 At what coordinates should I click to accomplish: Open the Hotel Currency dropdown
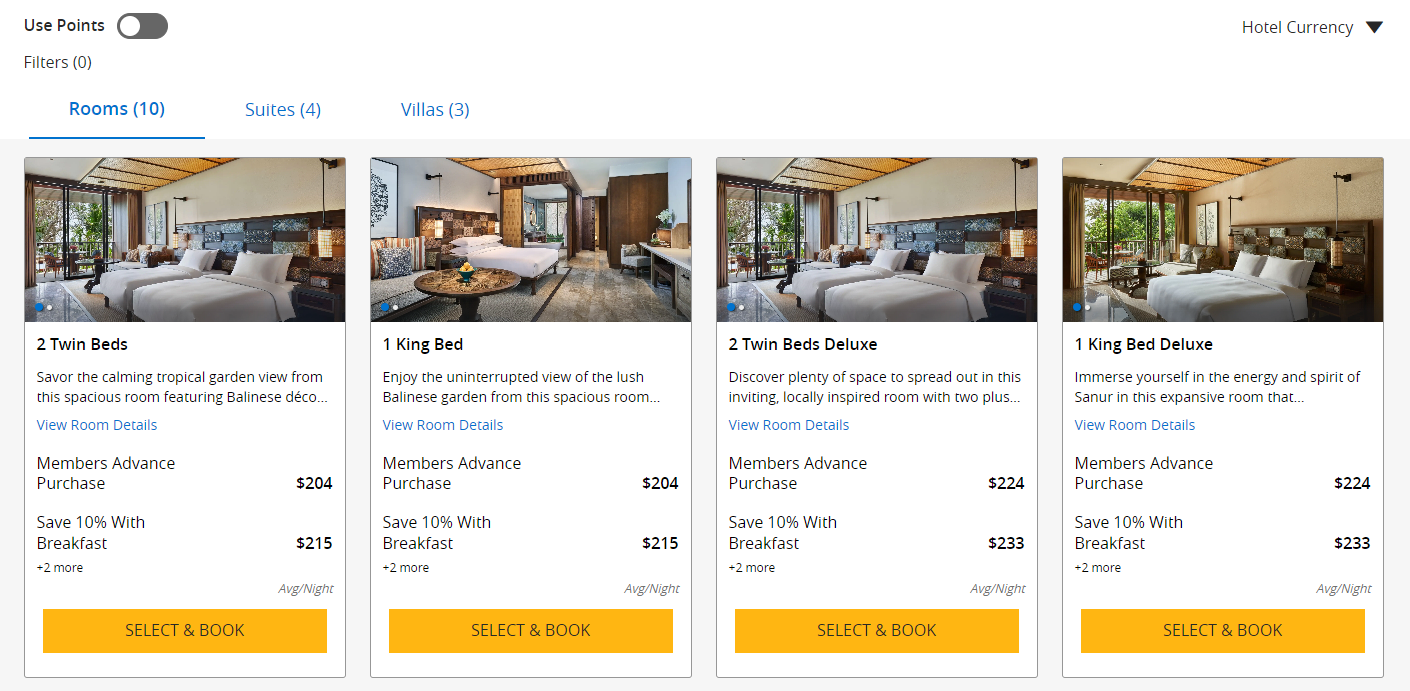pyautogui.click(x=1312, y=27)
